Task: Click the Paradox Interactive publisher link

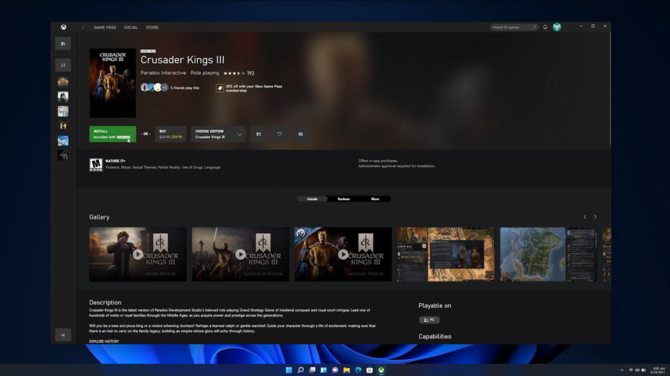Action: [x=163, y=73]
